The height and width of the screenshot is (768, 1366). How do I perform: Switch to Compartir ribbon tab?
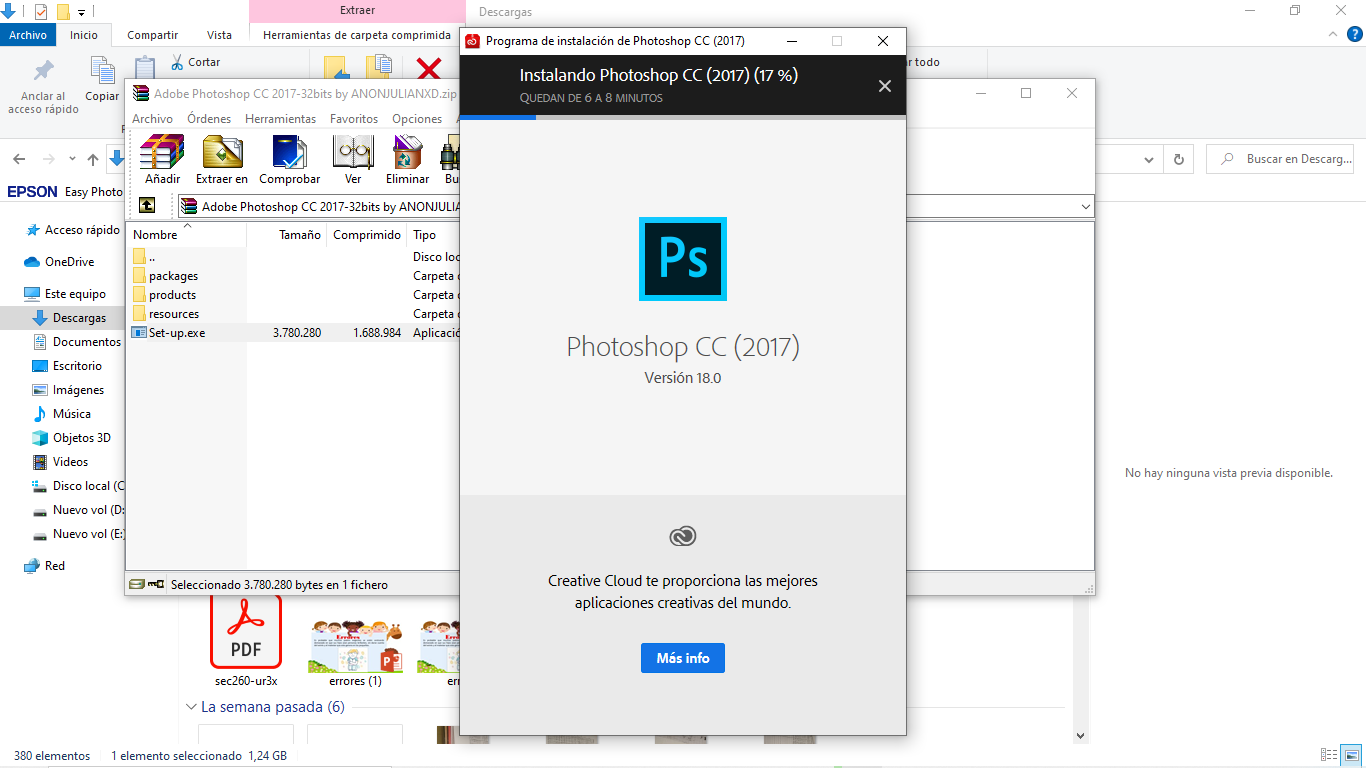coord(152,35)
